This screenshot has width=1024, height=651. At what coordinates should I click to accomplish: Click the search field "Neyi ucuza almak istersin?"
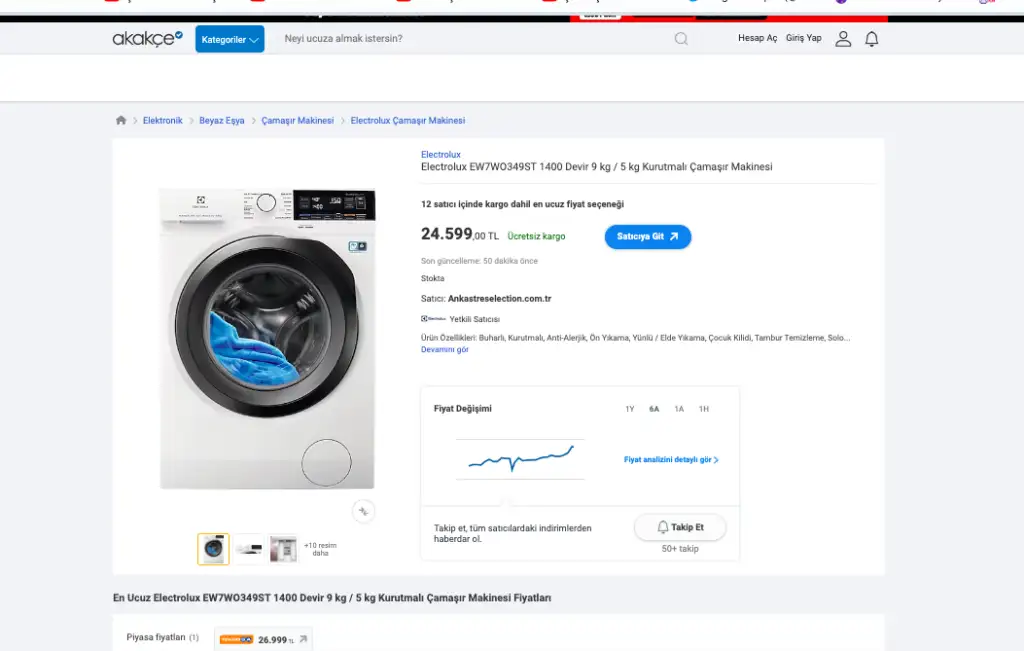(470, 39)
